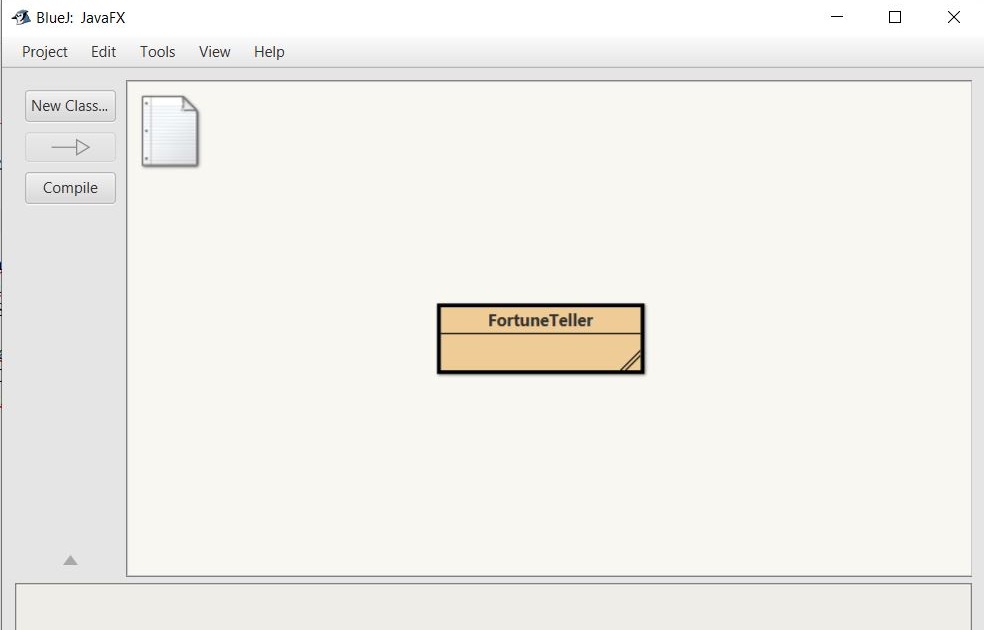The width and height of the screenshot is (984, 630).
Task: Open the Edit menu
Action: point(102,52)
